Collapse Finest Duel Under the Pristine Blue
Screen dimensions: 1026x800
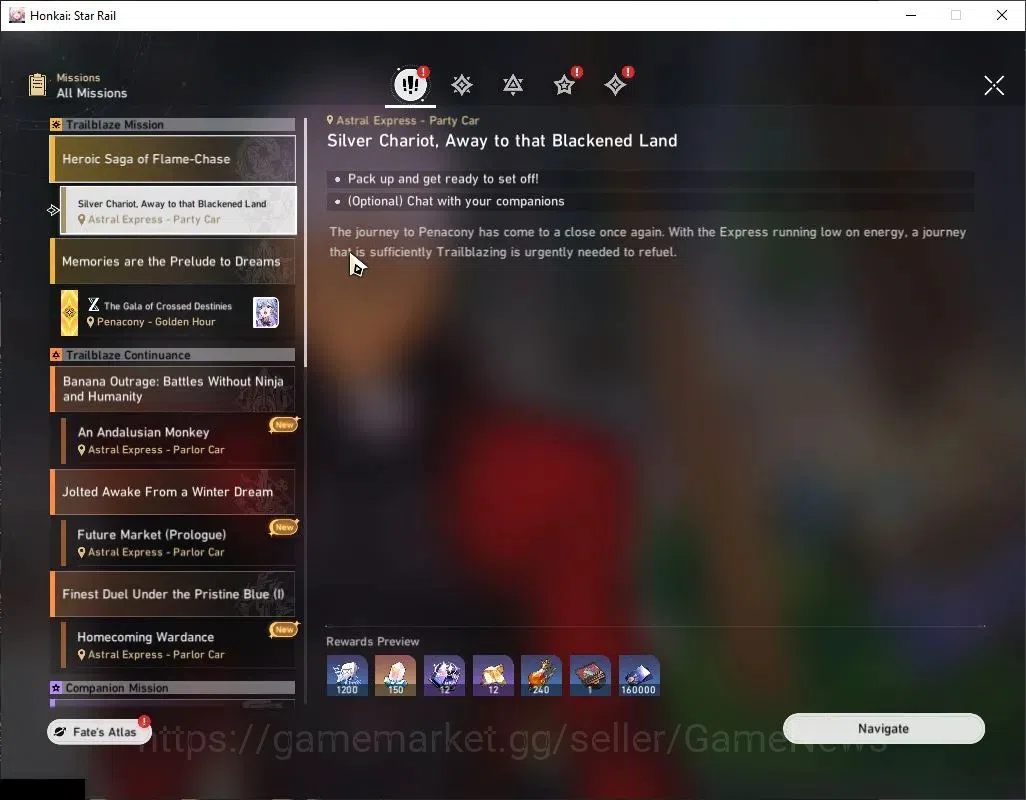[173, 594]
